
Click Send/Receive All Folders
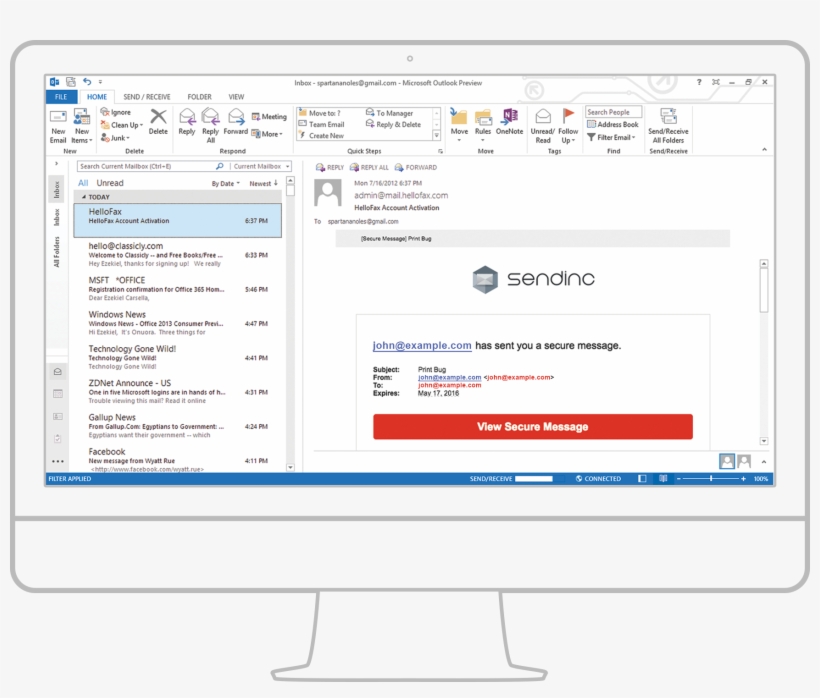click(x=668, y=126)
